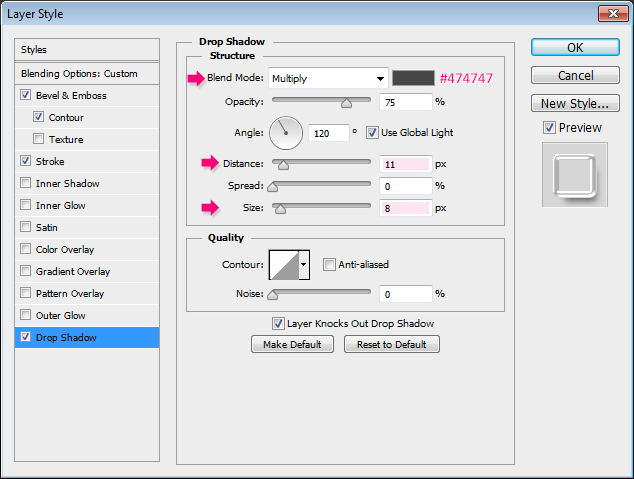Uncheck the Drop Shadow checkbox
This screenshot has height=479, width=634.
[25, 337]
